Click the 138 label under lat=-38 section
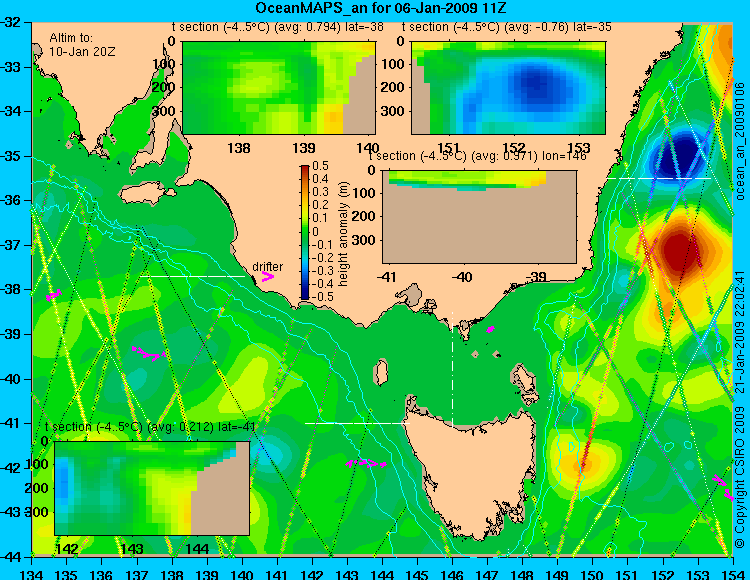Screen dimensions: 750x580 (239, 148)
